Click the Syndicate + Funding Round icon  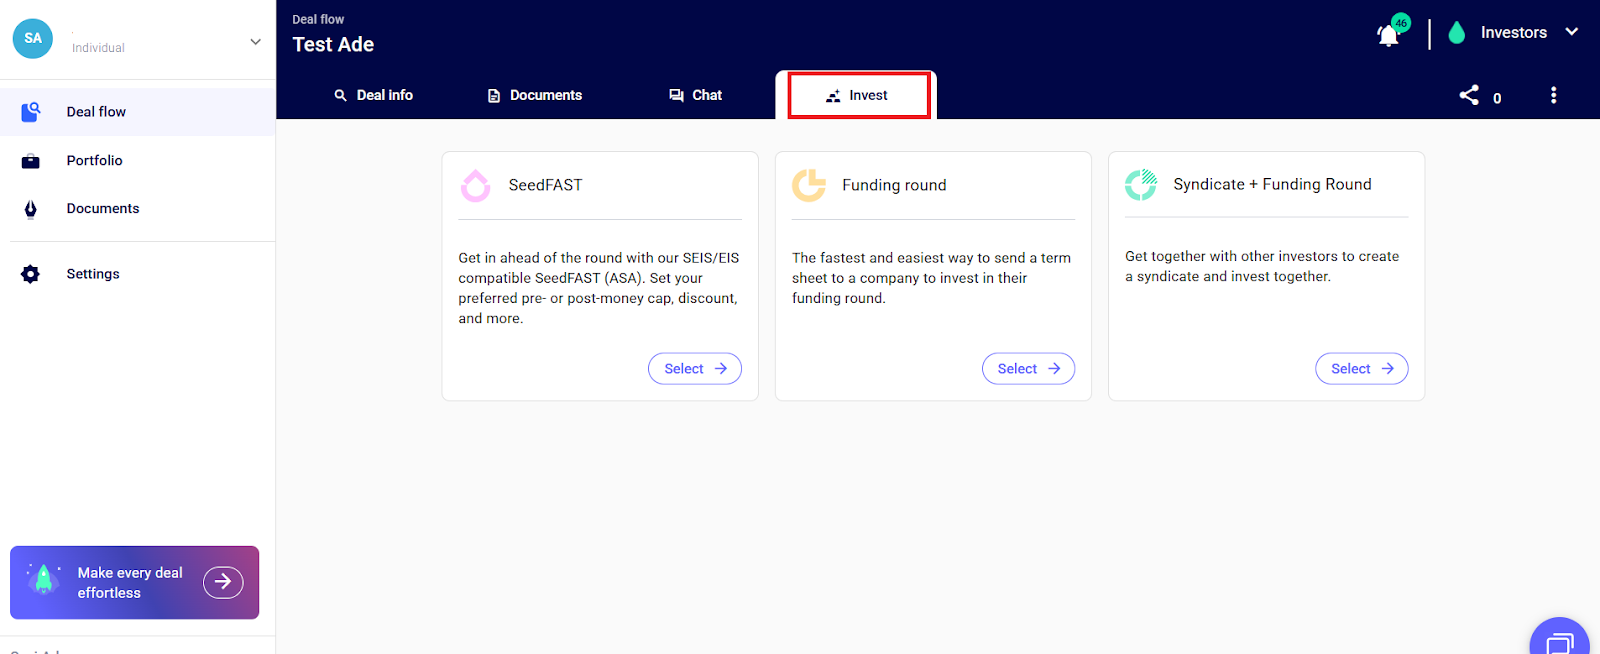[x=1141, y=184]
